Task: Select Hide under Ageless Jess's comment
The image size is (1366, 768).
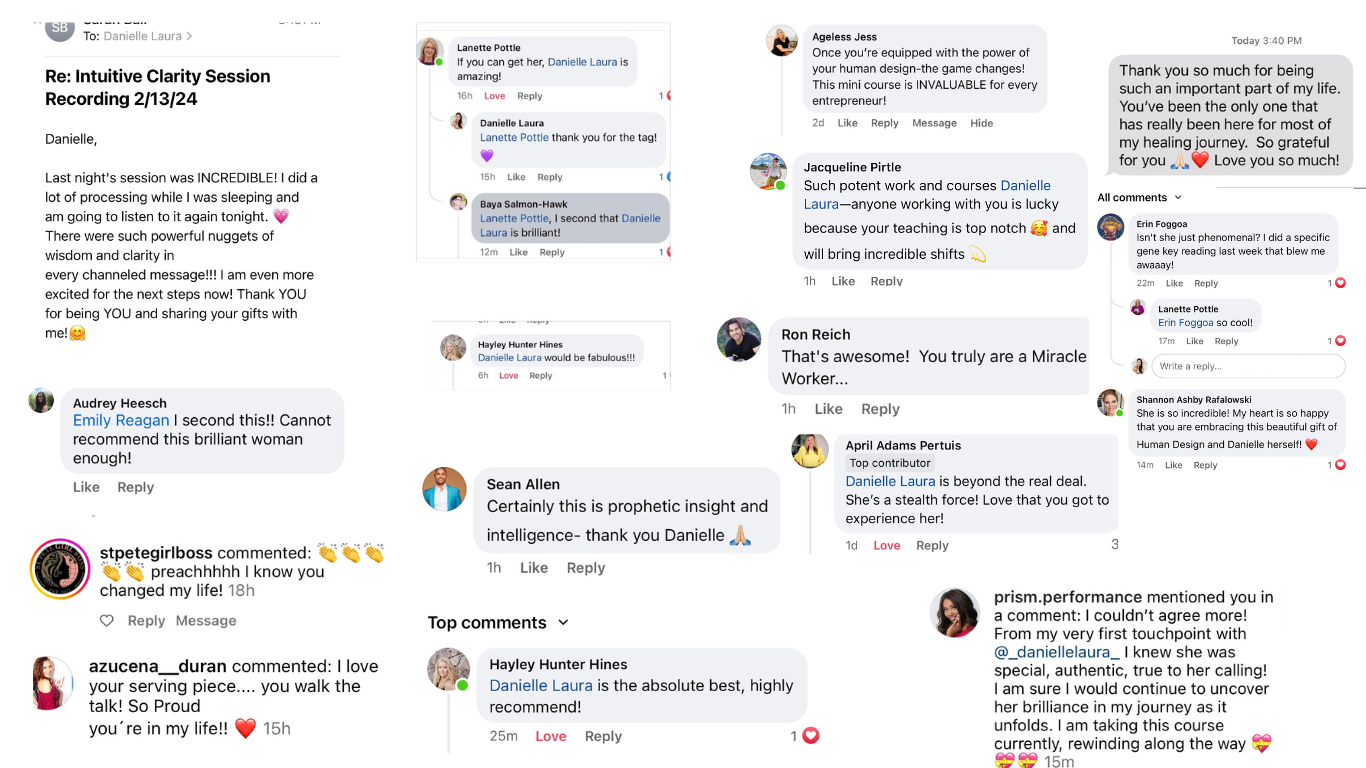Action: [x=982, y=123]
